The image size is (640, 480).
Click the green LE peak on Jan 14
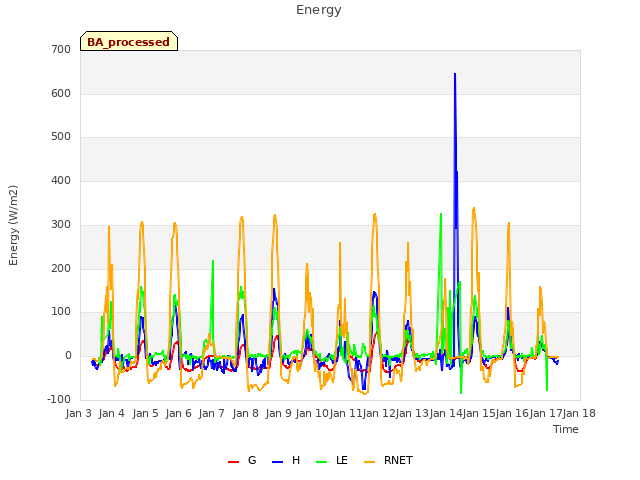pos(441,214)
